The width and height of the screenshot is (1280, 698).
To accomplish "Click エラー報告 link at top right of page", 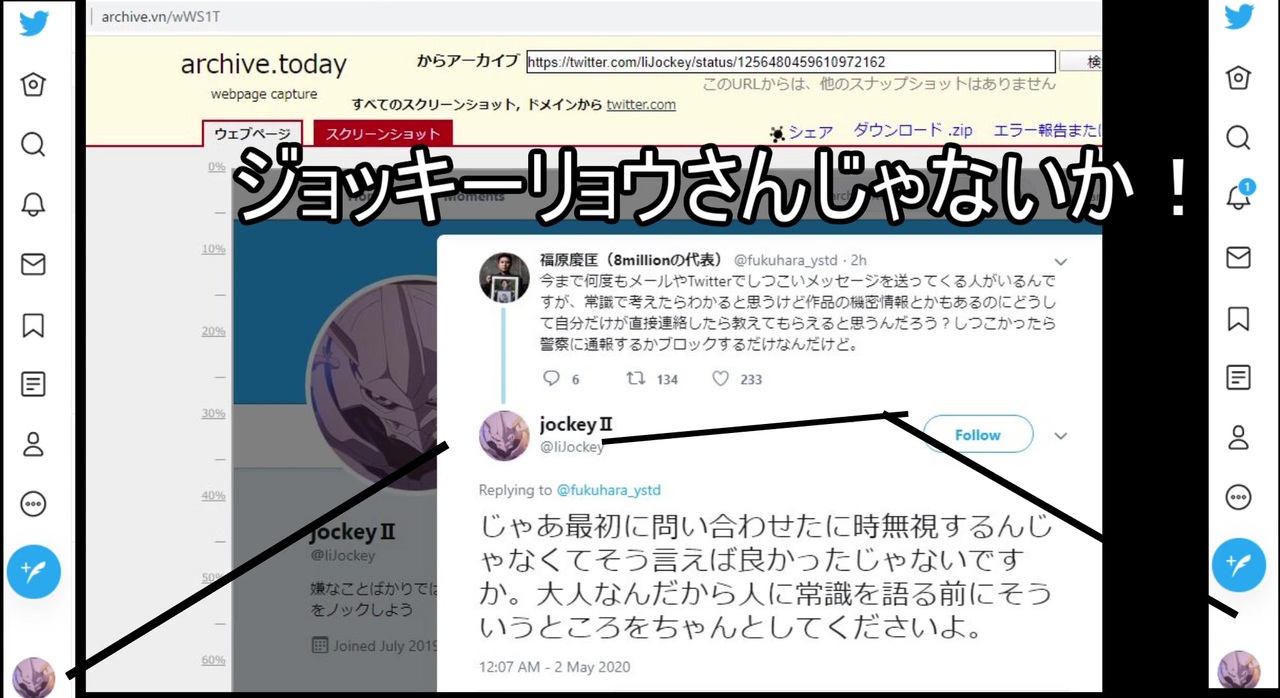I will pos(1047,130).
